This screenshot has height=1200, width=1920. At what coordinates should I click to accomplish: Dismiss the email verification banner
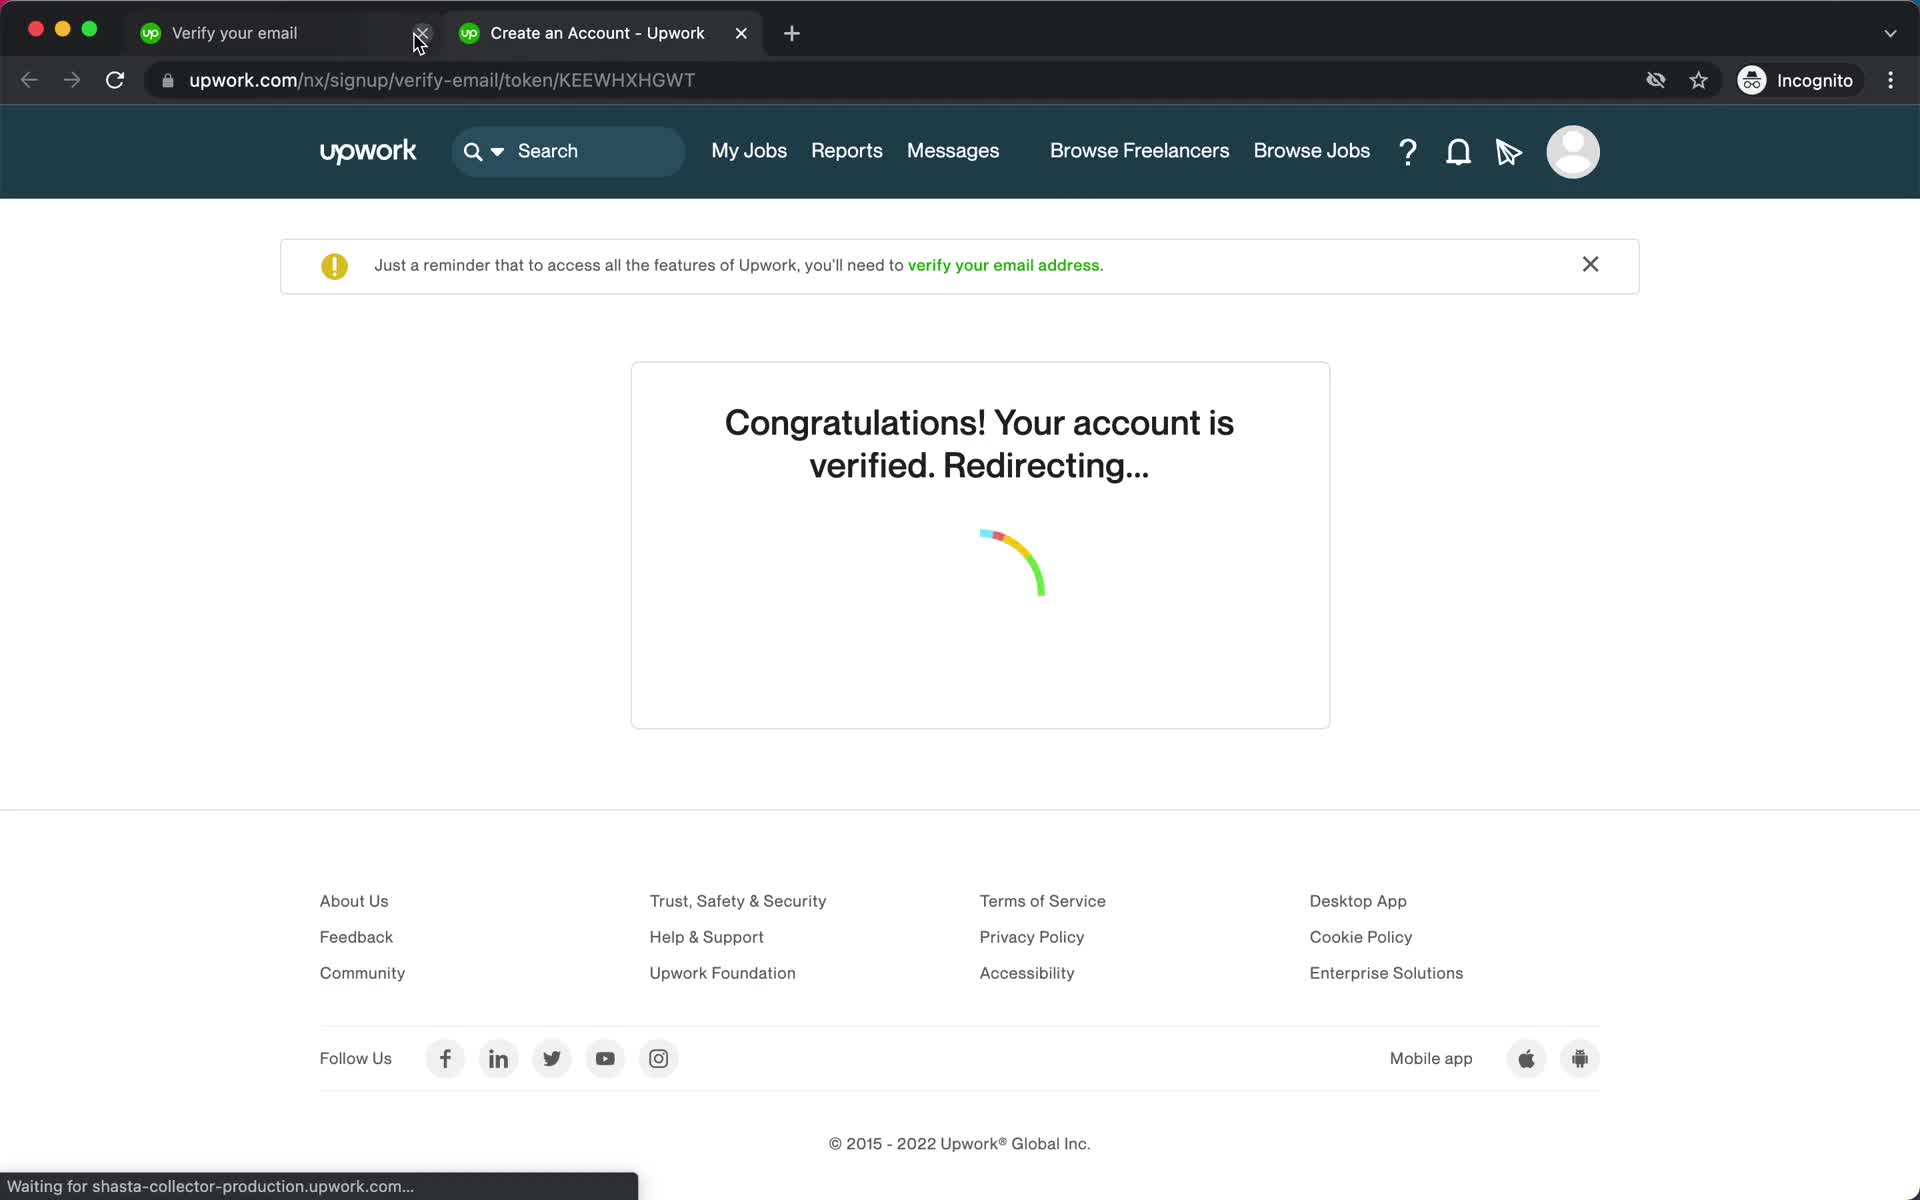1590,264
